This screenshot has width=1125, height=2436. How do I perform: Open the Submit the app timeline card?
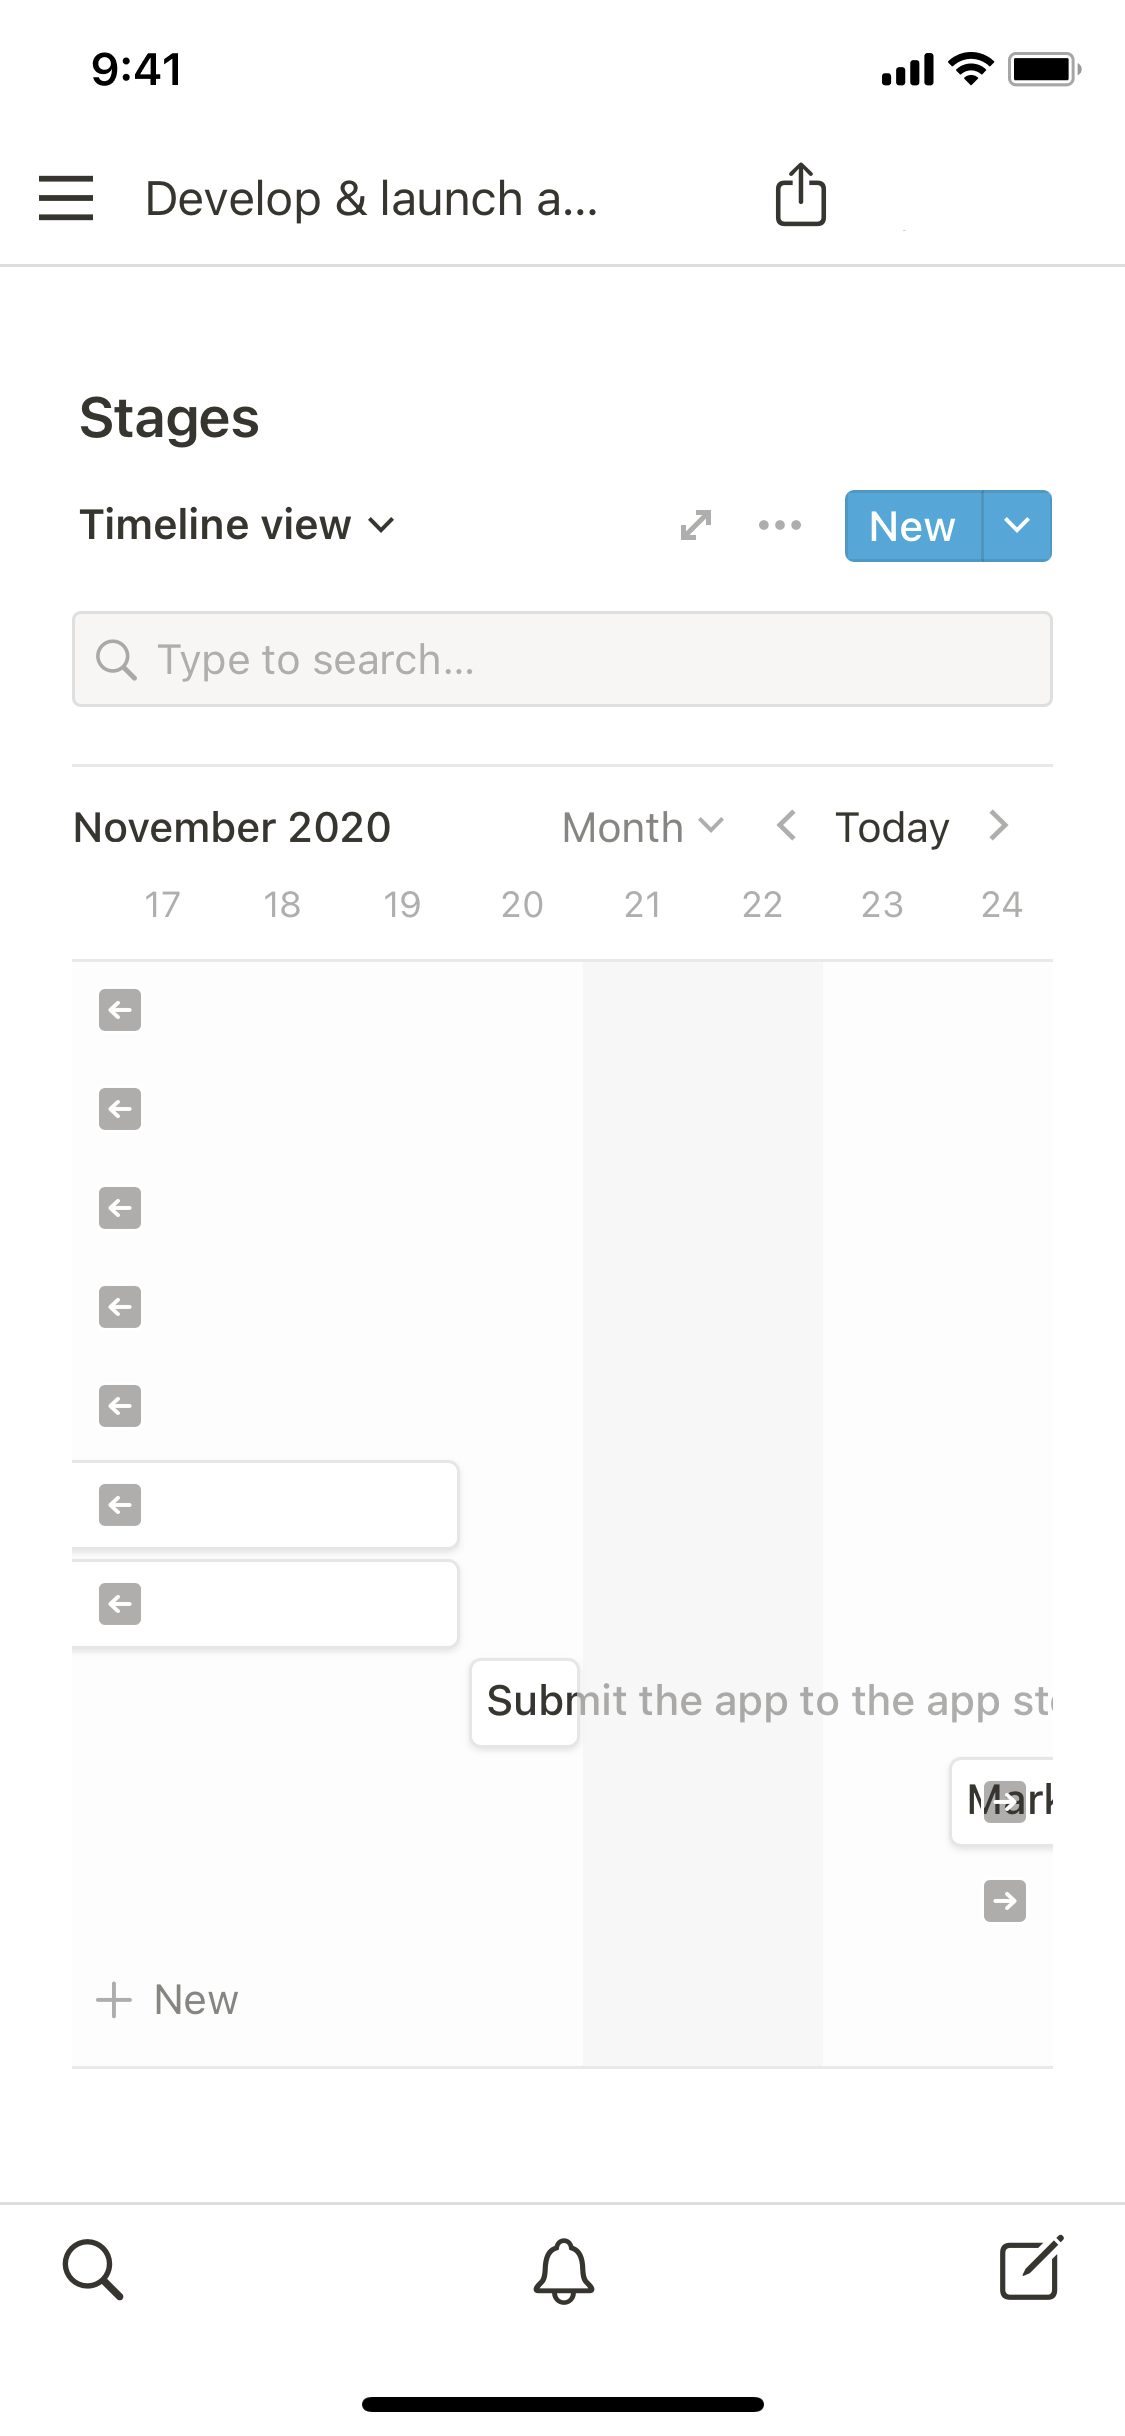pos(526,1702)
